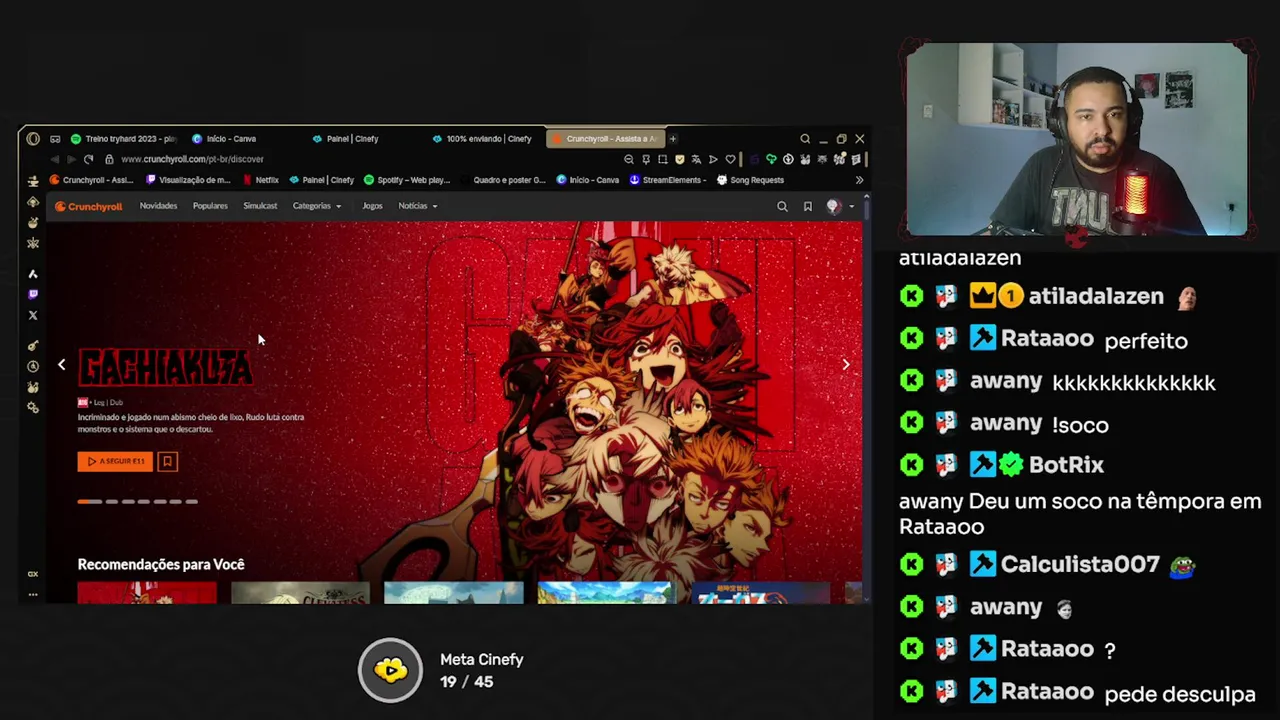Click the heart icon in address bar
Screen dimensions: 1280x720
(730, 159)
